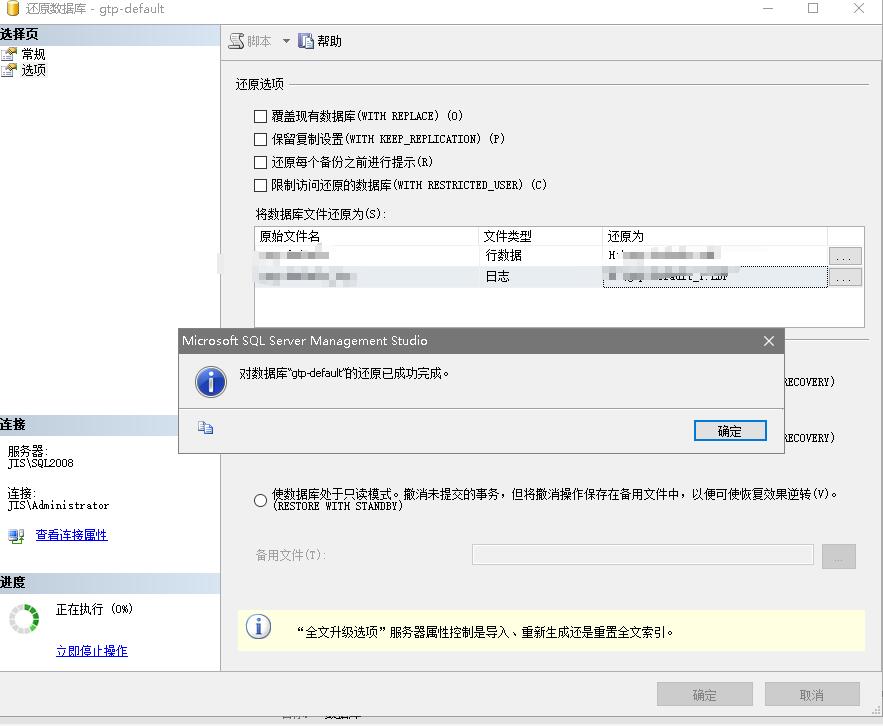Viewport: 883px width, 726px height.
Task: Click the blue information icon in message box
Action: (x=211, y=382)
